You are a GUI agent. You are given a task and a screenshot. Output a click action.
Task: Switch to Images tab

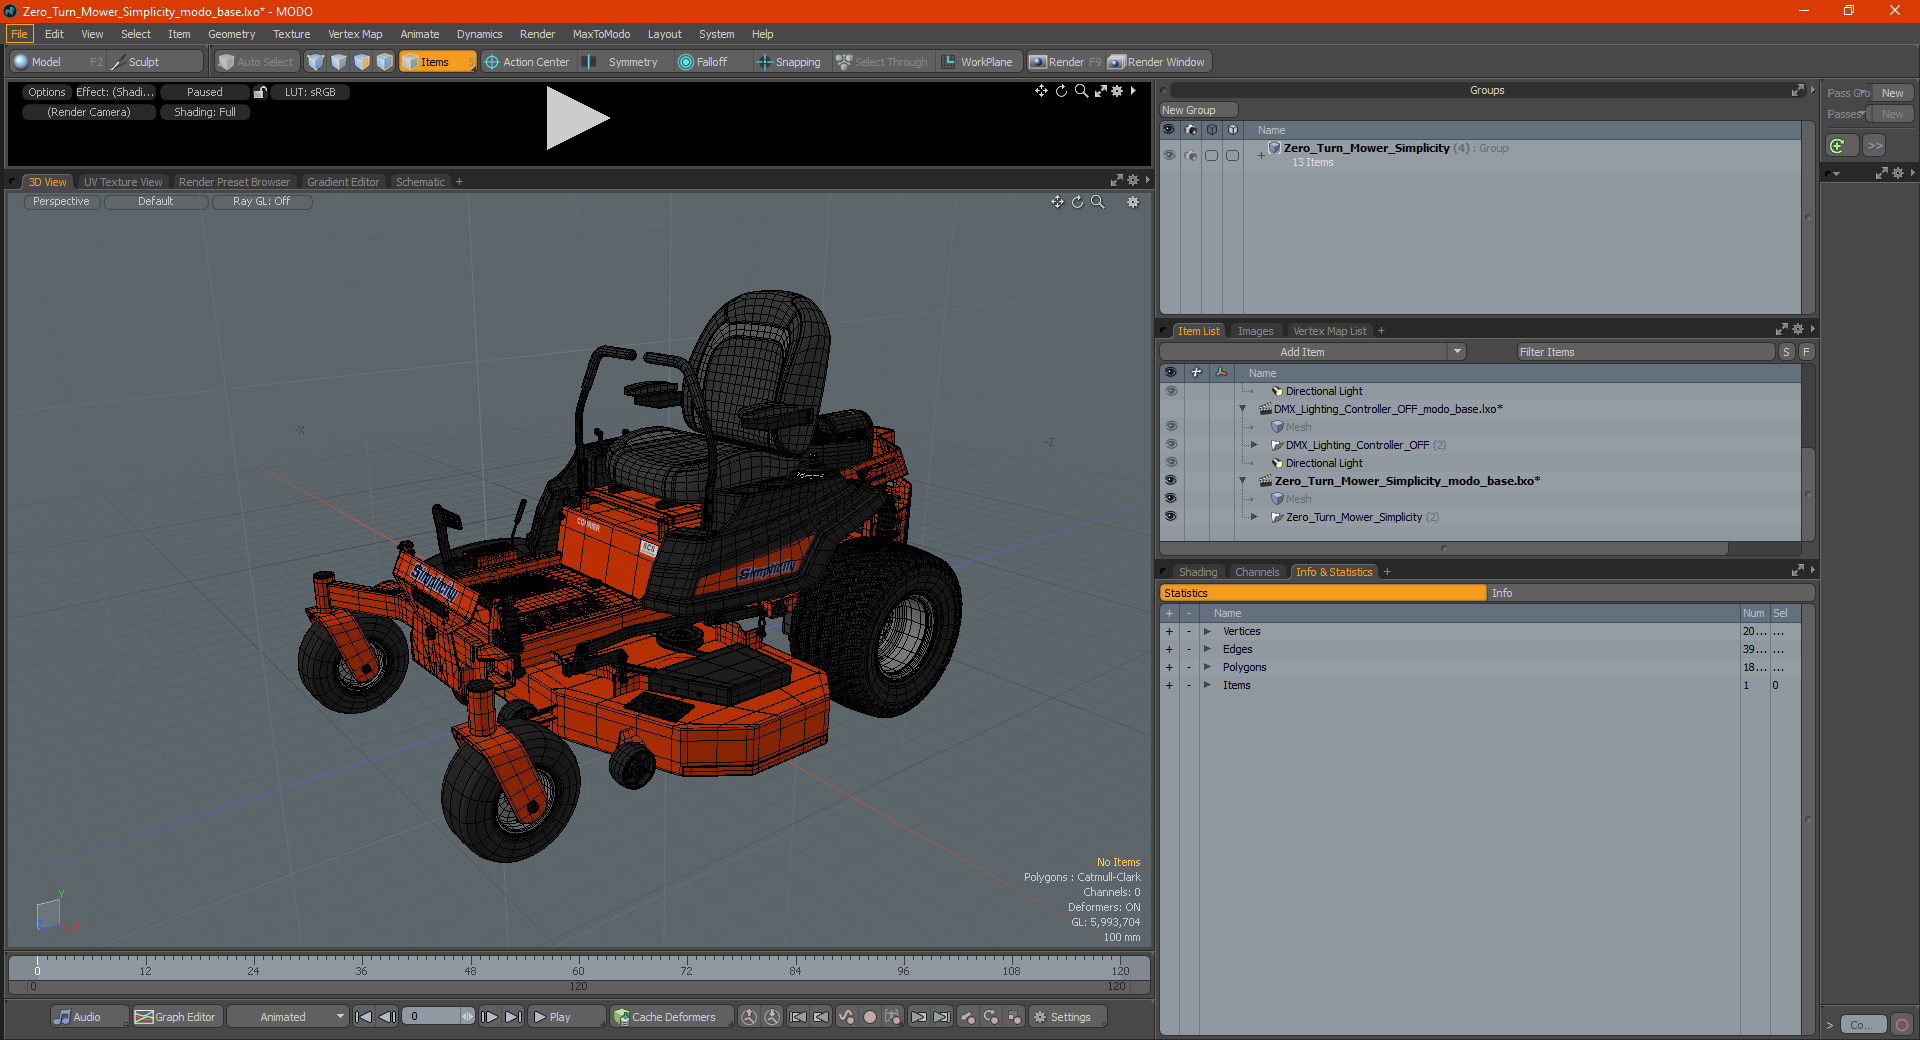1255,331
